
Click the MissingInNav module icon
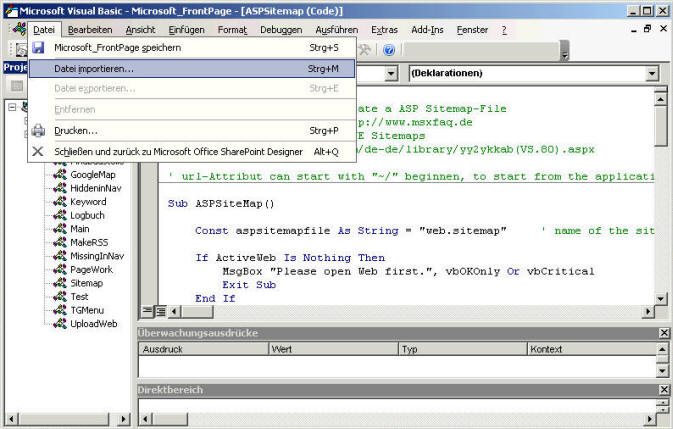(60, 256)
